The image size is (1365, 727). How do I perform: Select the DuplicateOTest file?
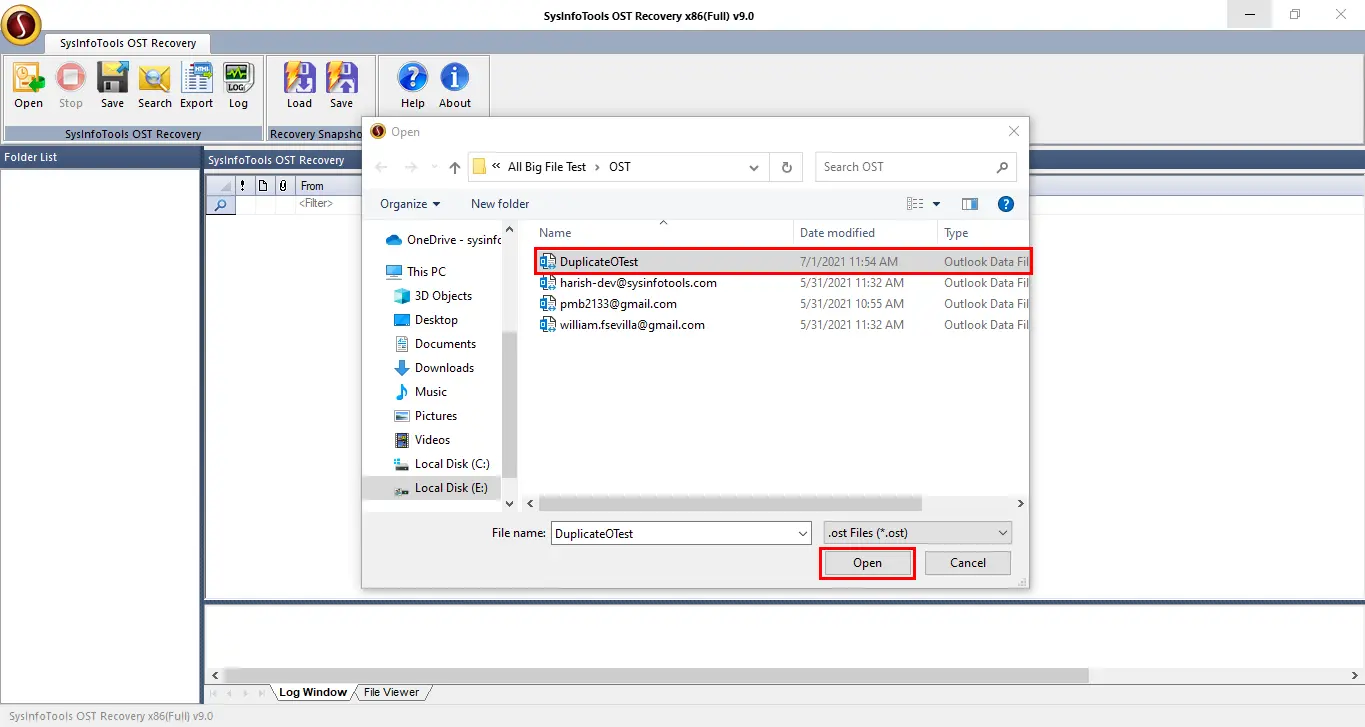pyautogui.click(x=783, y=262)
